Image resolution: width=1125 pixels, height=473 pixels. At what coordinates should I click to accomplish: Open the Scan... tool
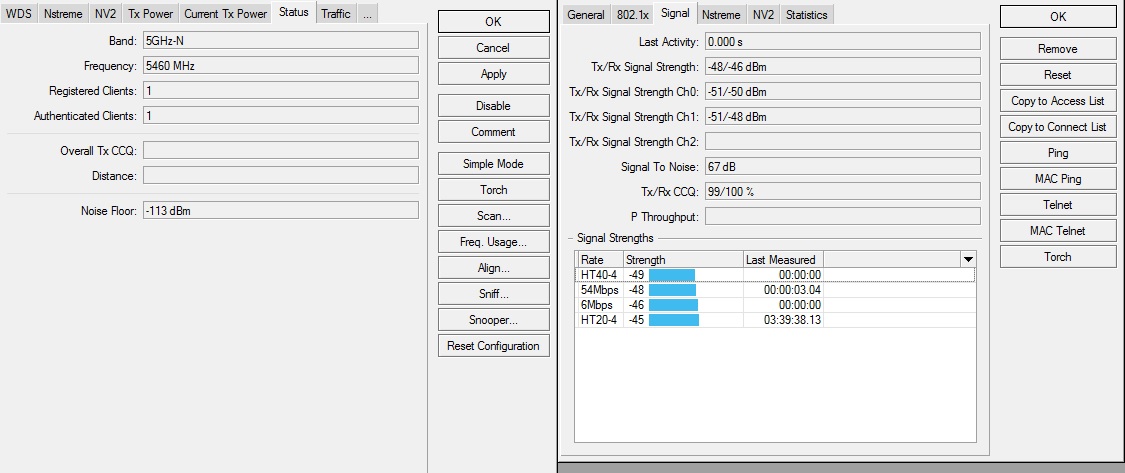[x=494, y=216]
